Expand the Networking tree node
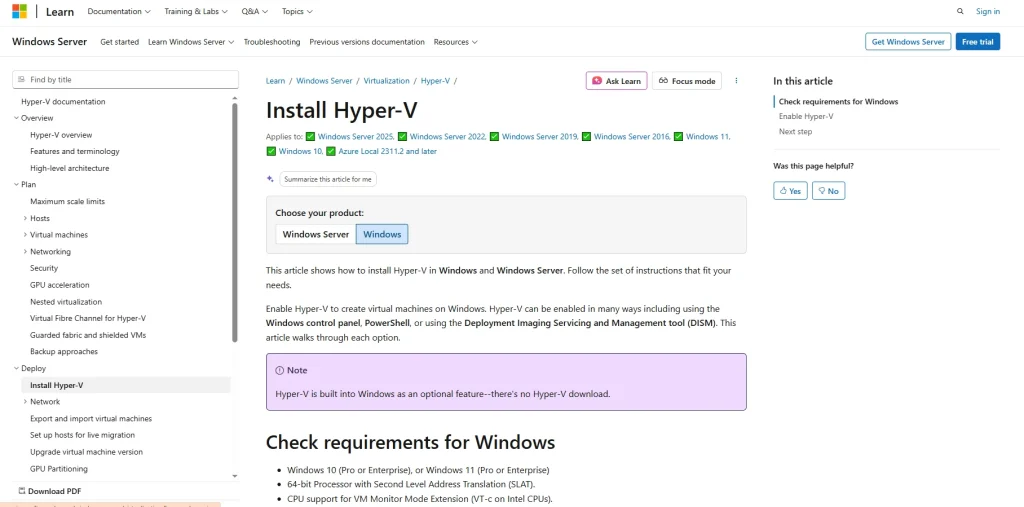Screen dimensions: 1024x507 [x=25, y=252]
